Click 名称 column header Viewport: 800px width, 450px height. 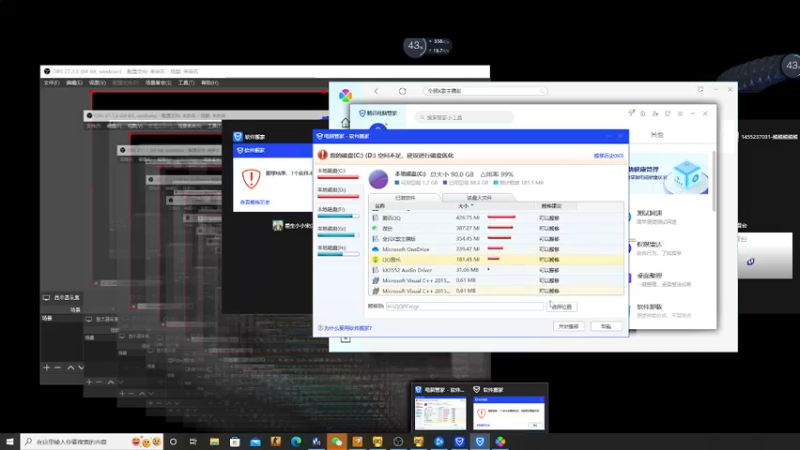point(380,206)
